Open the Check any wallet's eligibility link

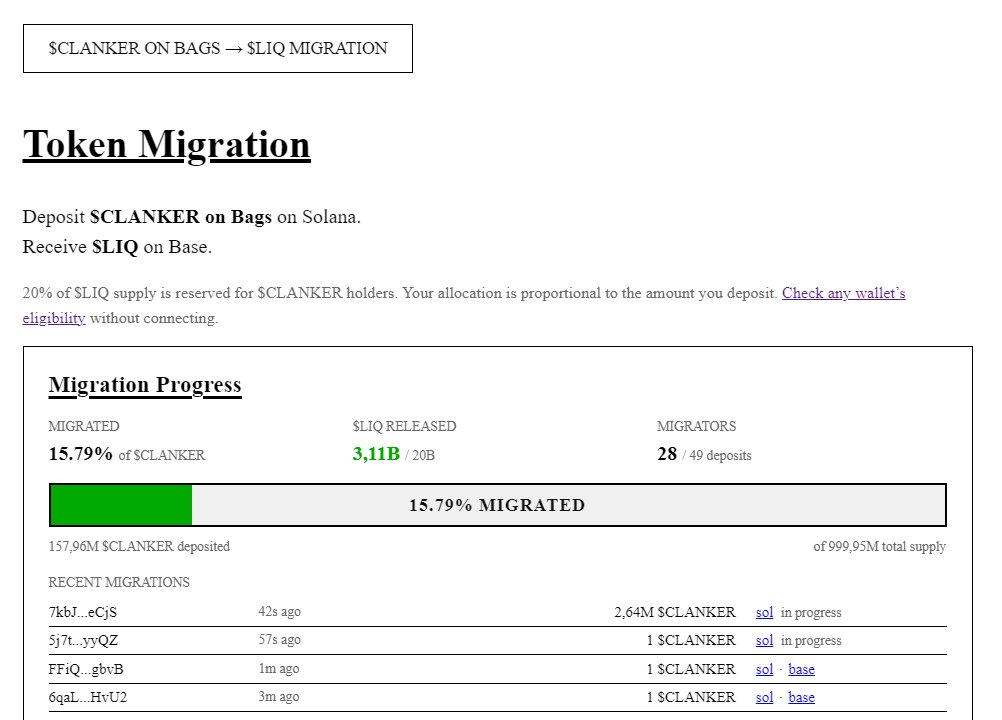(845, 293)
